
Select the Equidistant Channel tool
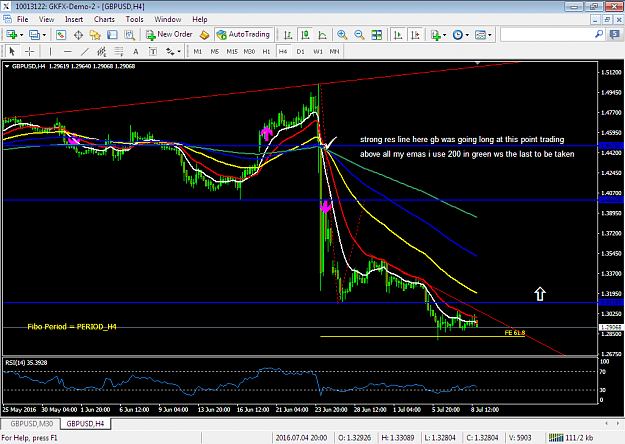click(102, 51)
